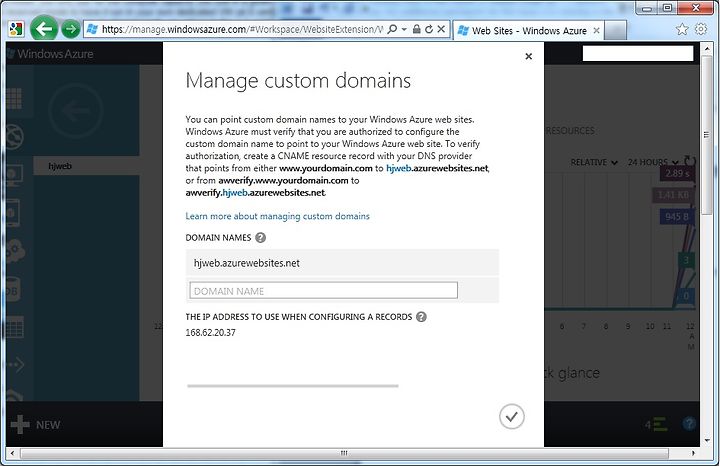
Task: Refresh the page with the reload icon
Action: (429, 29)
